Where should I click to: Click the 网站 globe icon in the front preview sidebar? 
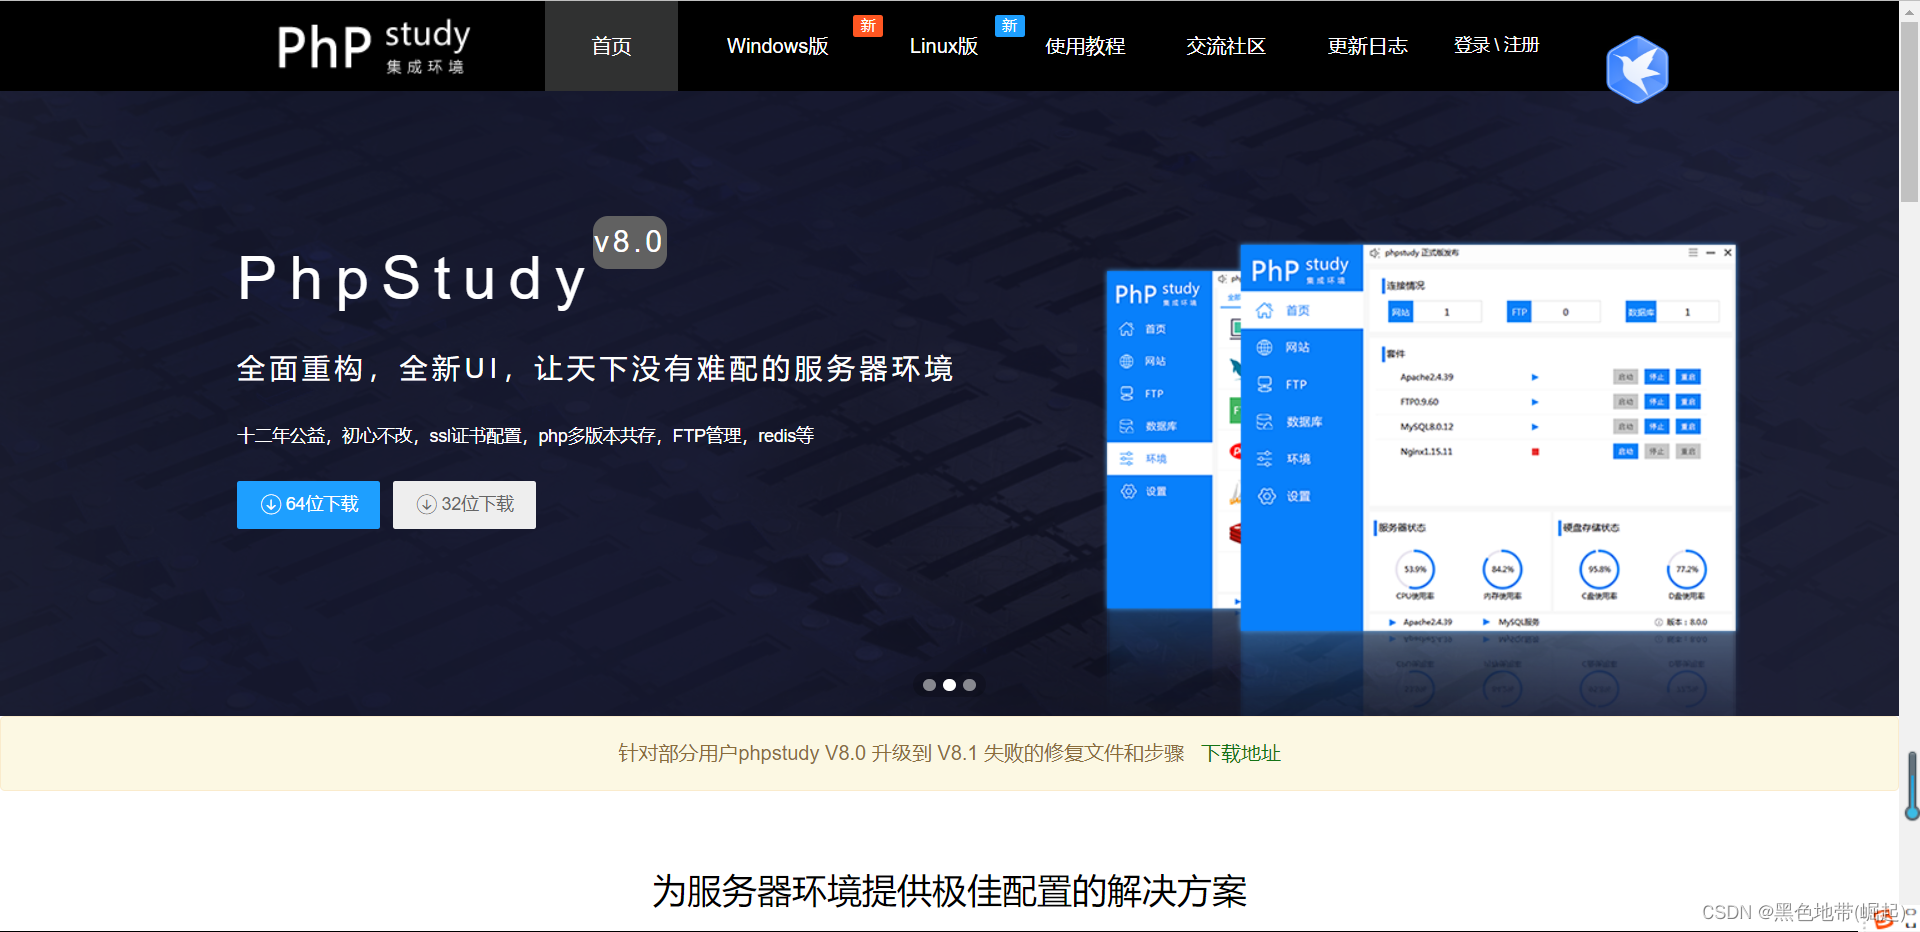(x=1264, y=347)
